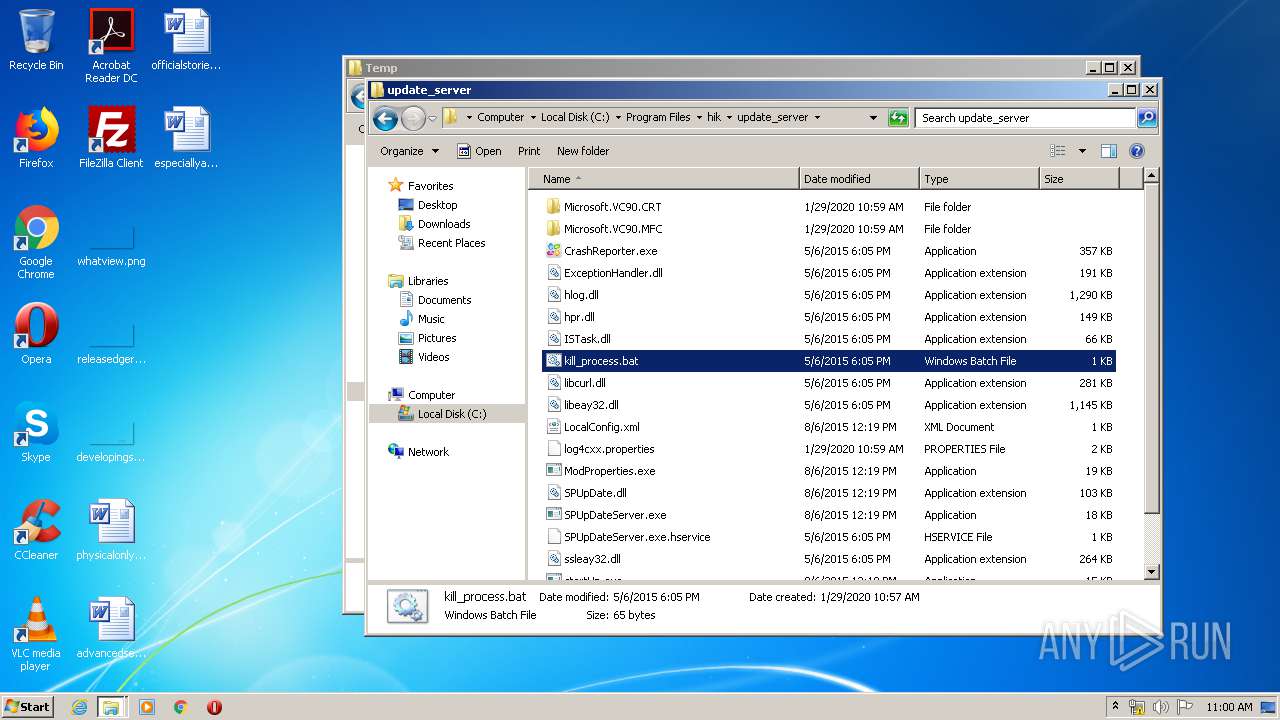Sort by the Type column header
Viewport: 1280px width, 720px height.
pos(979,179)
